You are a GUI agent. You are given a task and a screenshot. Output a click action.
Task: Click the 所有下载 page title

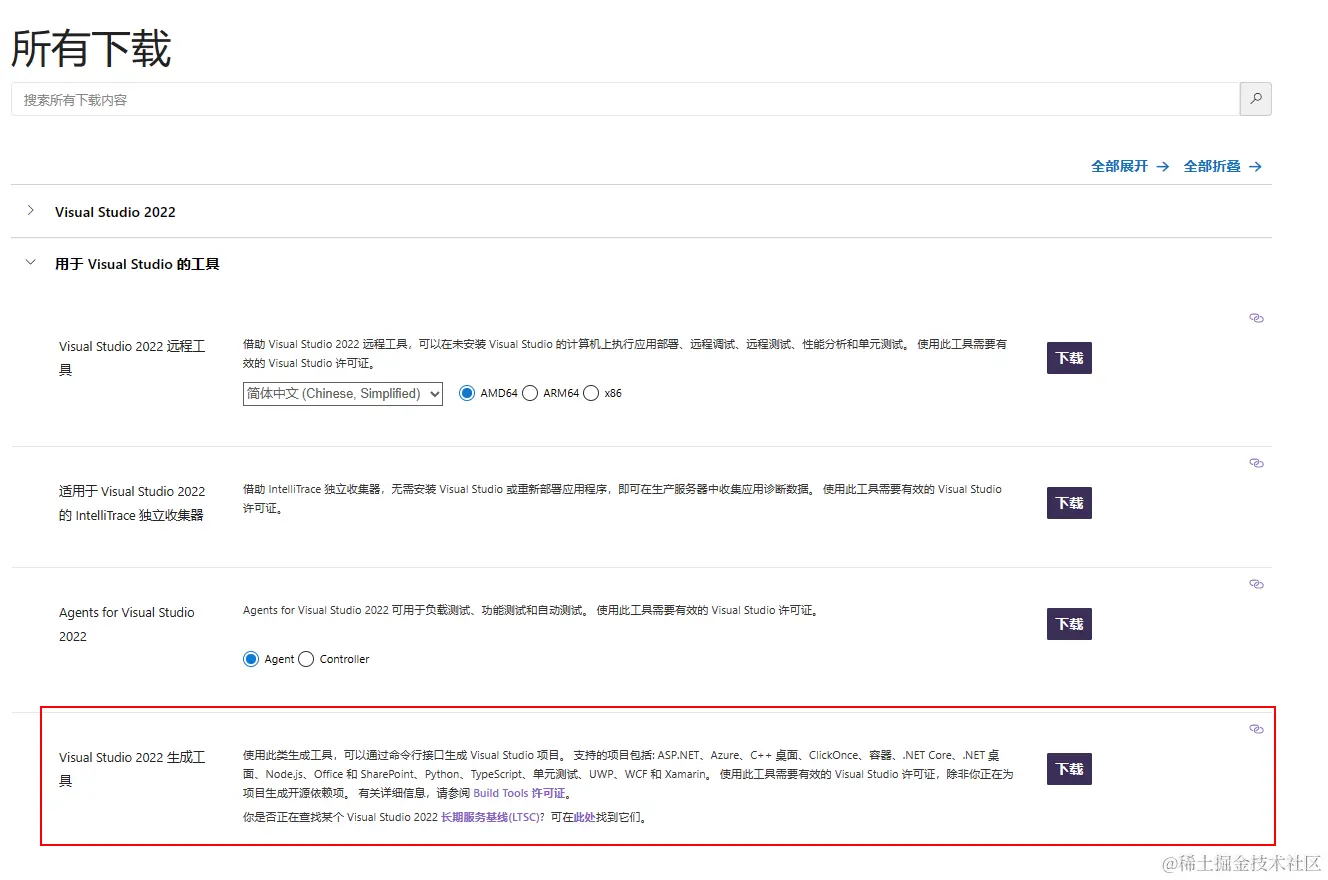tap(91, 48)
